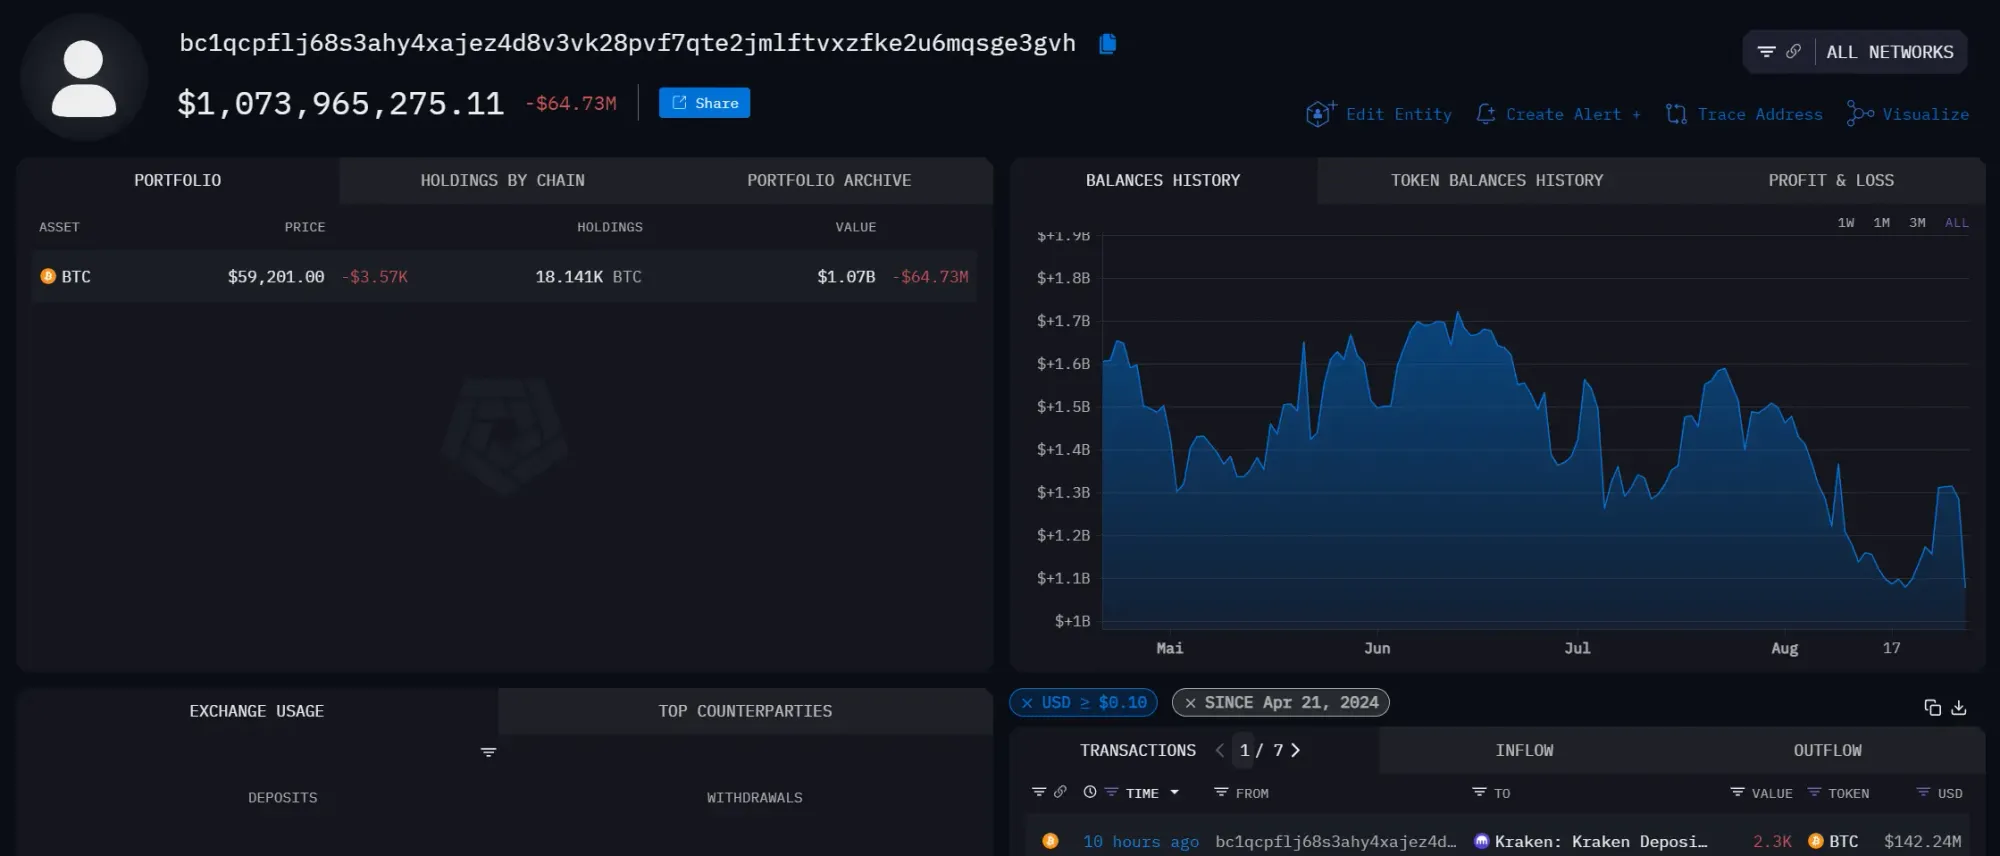This screenshot has height=856, width=2000.
Task: Click the BTC price $59,201.00
Action: click(276, 277)
